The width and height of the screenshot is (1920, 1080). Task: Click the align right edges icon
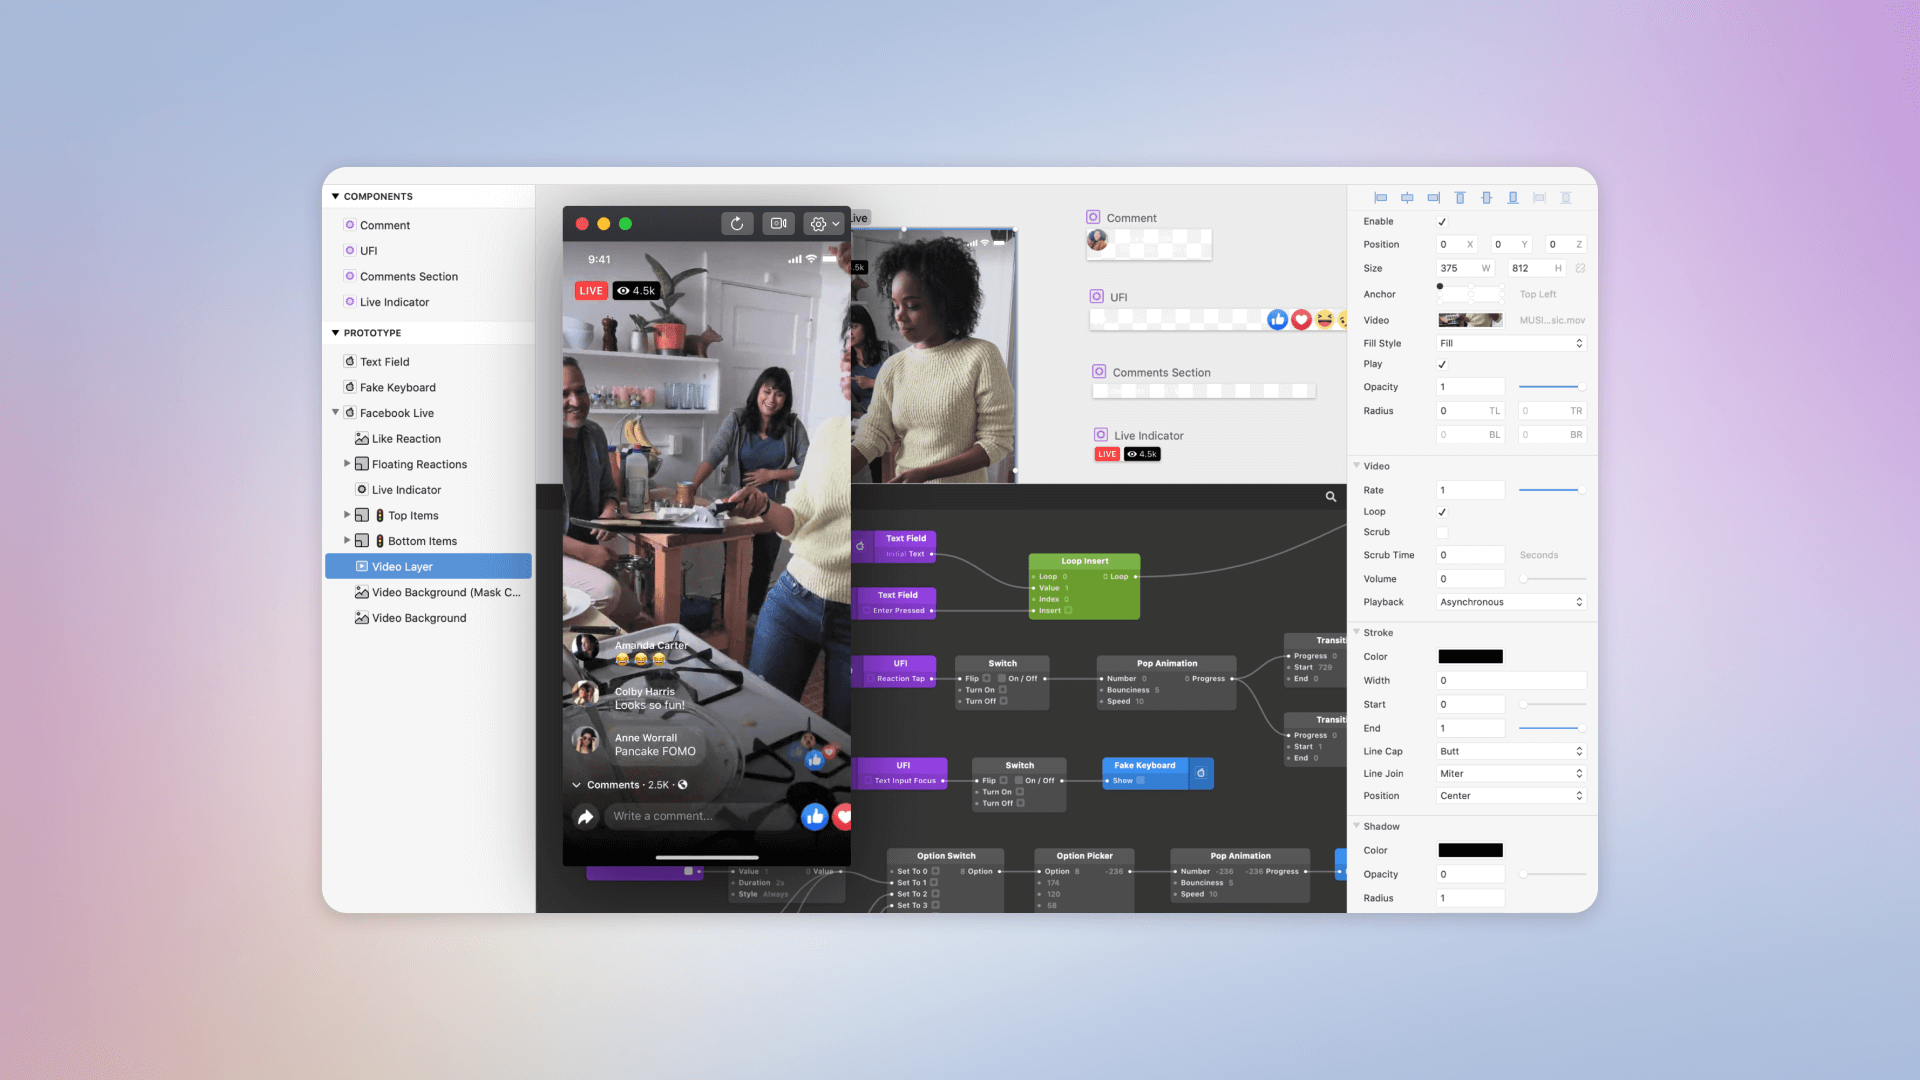[x=1434, y=198]
